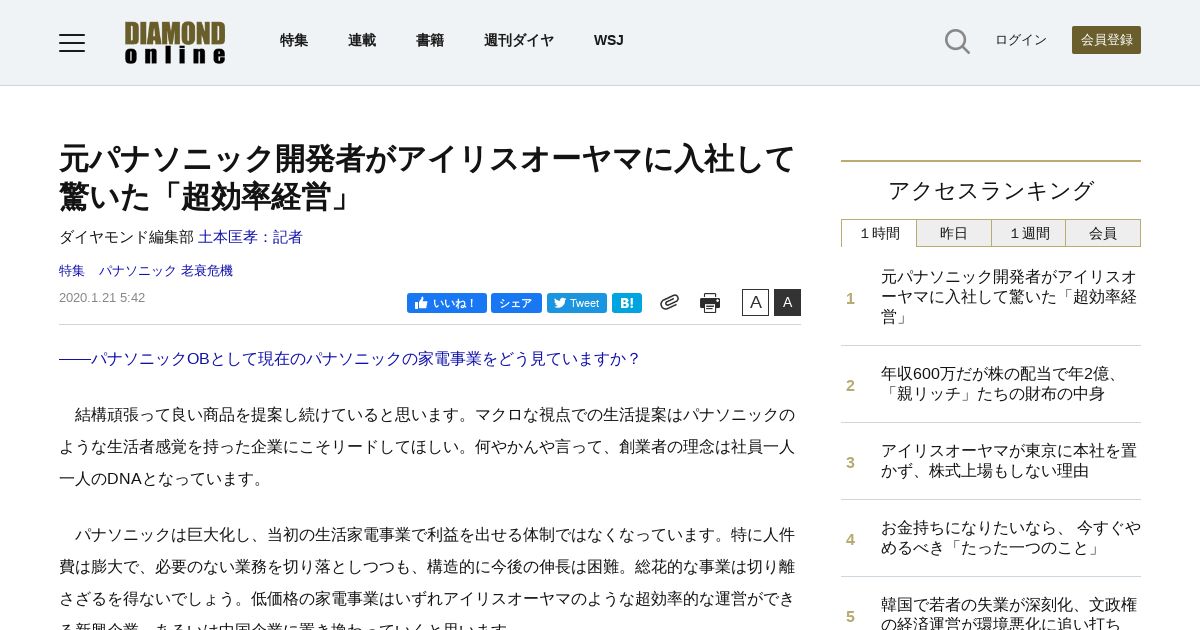Select the １時間 ranking tab
Screen dimensions: 1200x630
coord(879,233)
